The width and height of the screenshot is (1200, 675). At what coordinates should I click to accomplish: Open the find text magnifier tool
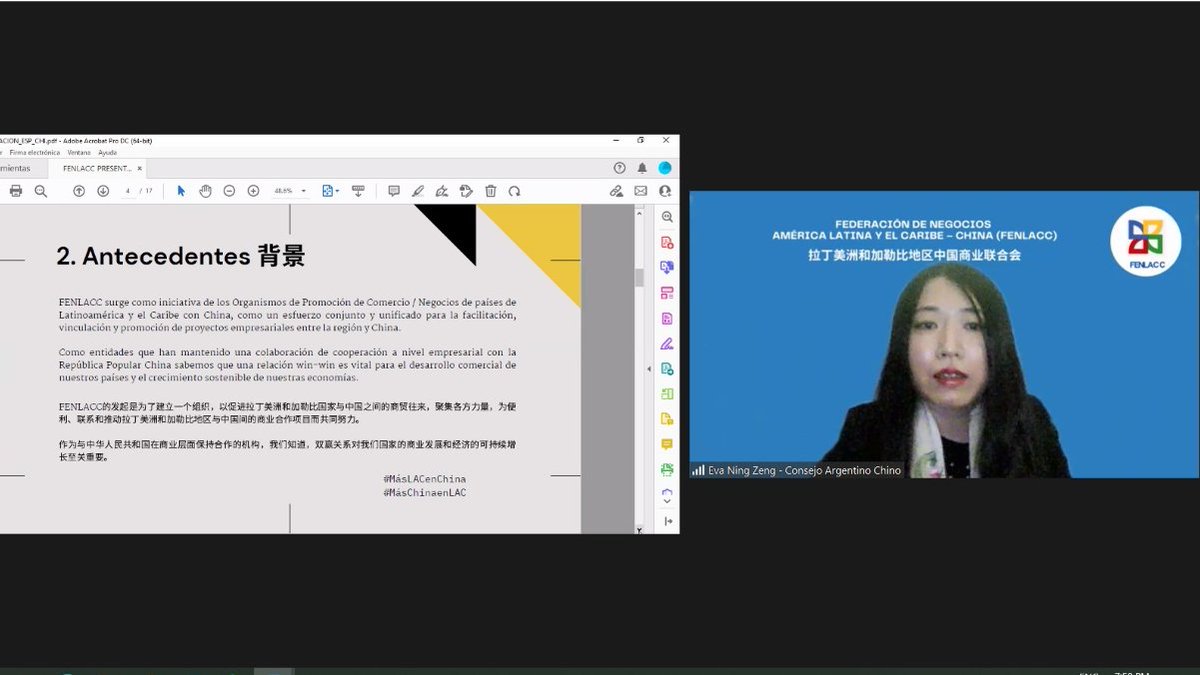tap(41, 191)
